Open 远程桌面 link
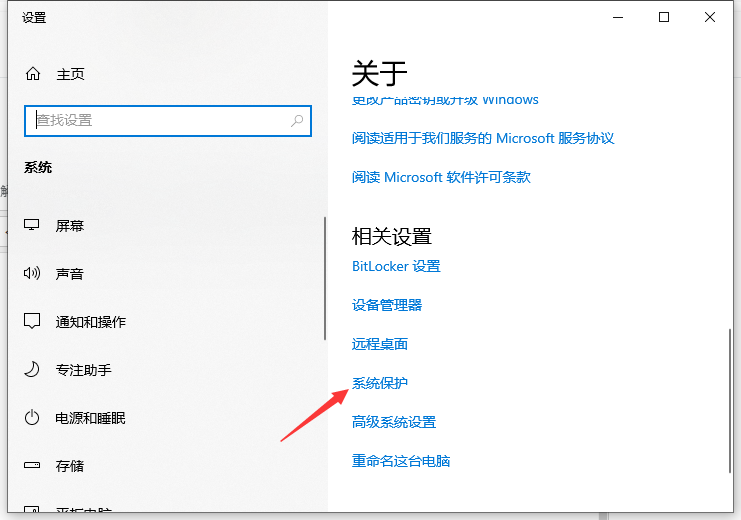 pos(380,344)
